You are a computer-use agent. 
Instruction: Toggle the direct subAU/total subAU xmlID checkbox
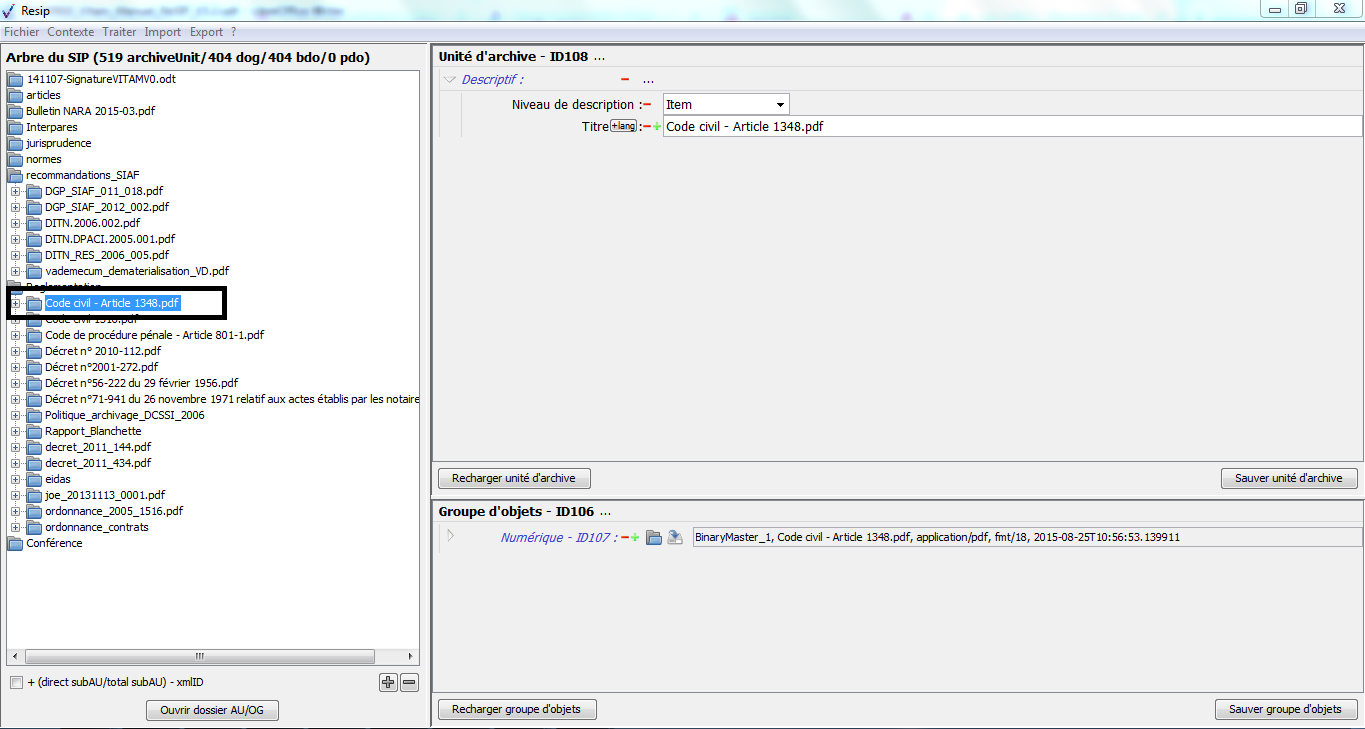coord(16,683)
